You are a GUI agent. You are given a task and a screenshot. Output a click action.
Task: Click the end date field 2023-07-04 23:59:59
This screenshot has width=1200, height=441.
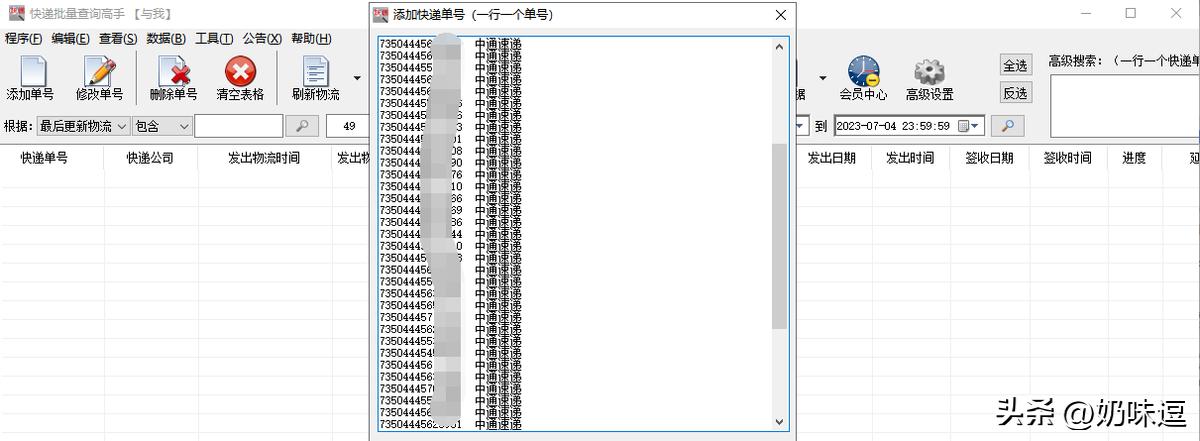coord(909,126)
